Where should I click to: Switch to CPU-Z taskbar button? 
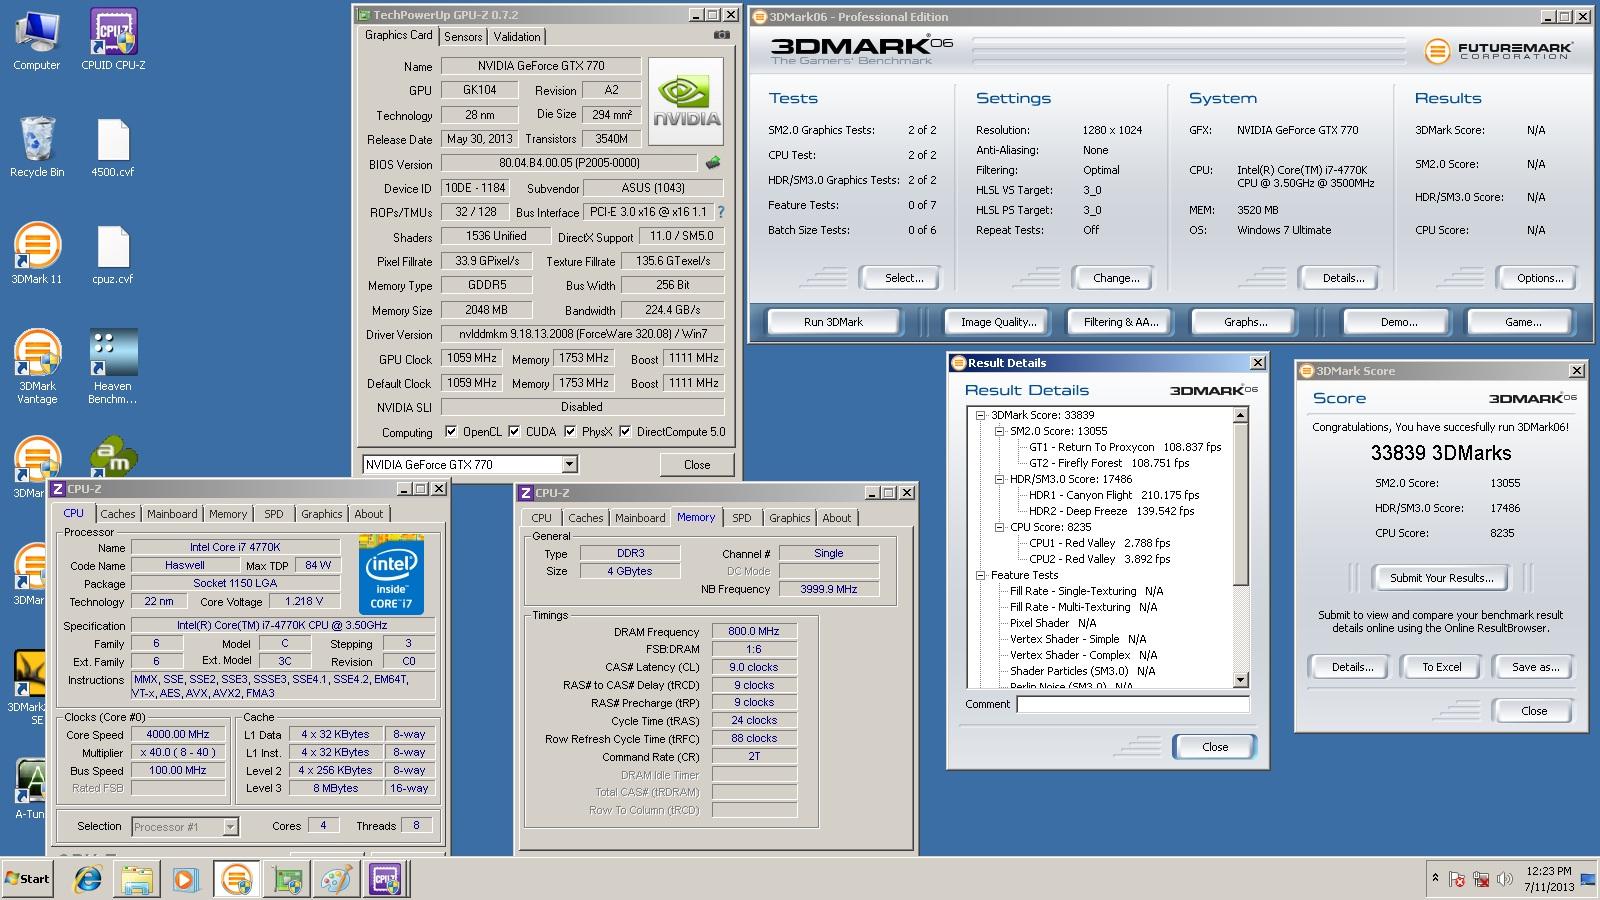(385, 879)
